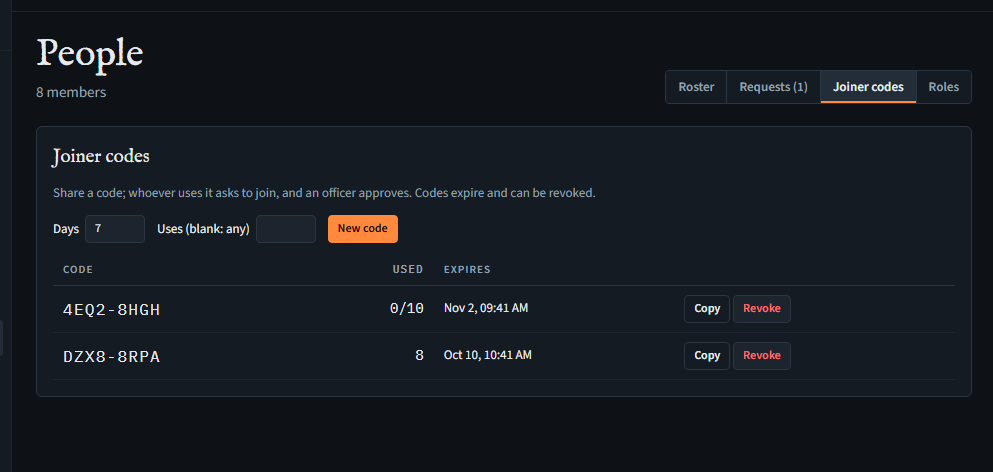Viewport: 993px width, 472px height.
Task: Focus the Uses (blank: any) input field
Action: (286, 229)
